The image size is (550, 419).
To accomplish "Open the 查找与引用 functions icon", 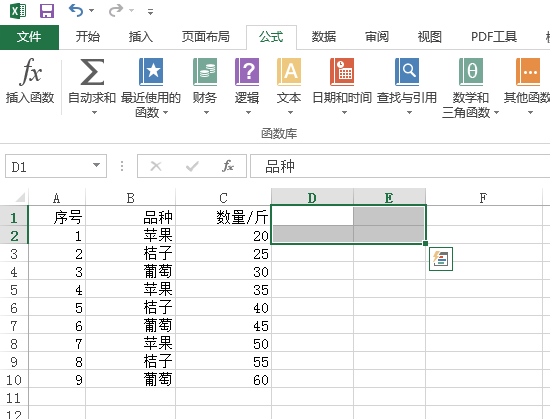I will pyautogui.click(x=407, y=72).
